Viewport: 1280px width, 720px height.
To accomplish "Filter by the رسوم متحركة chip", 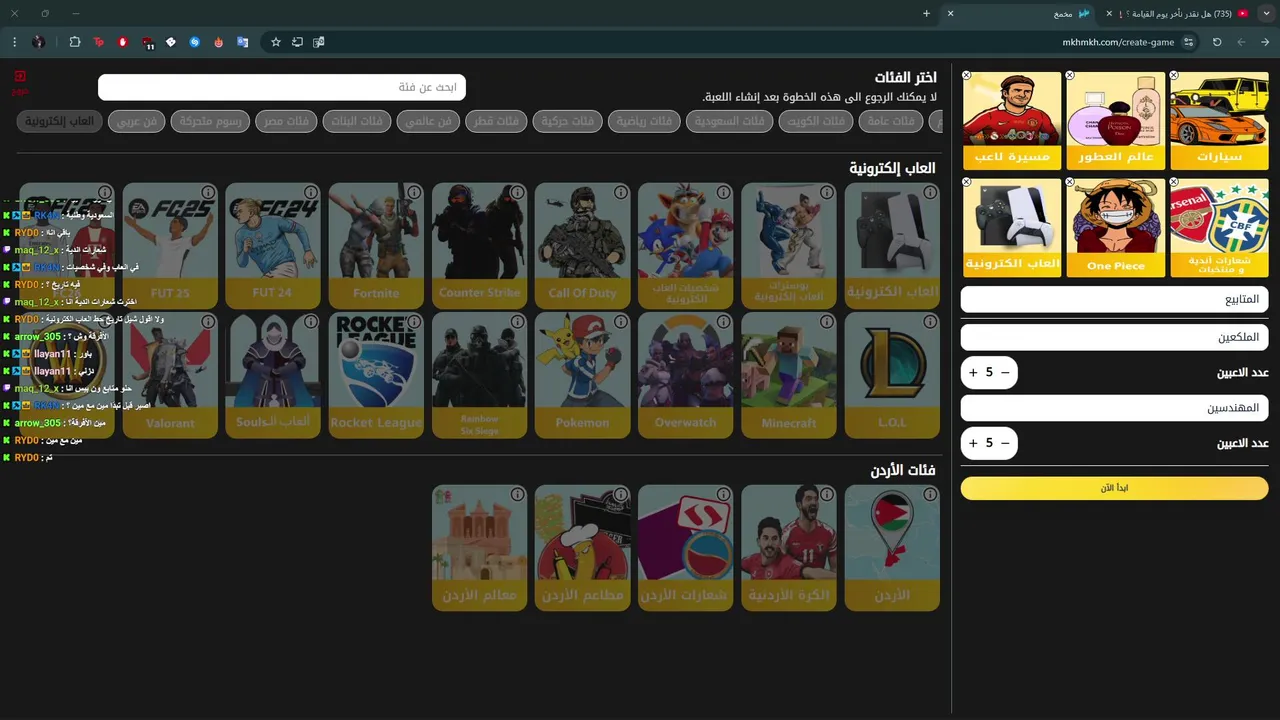I will [210, 121].
